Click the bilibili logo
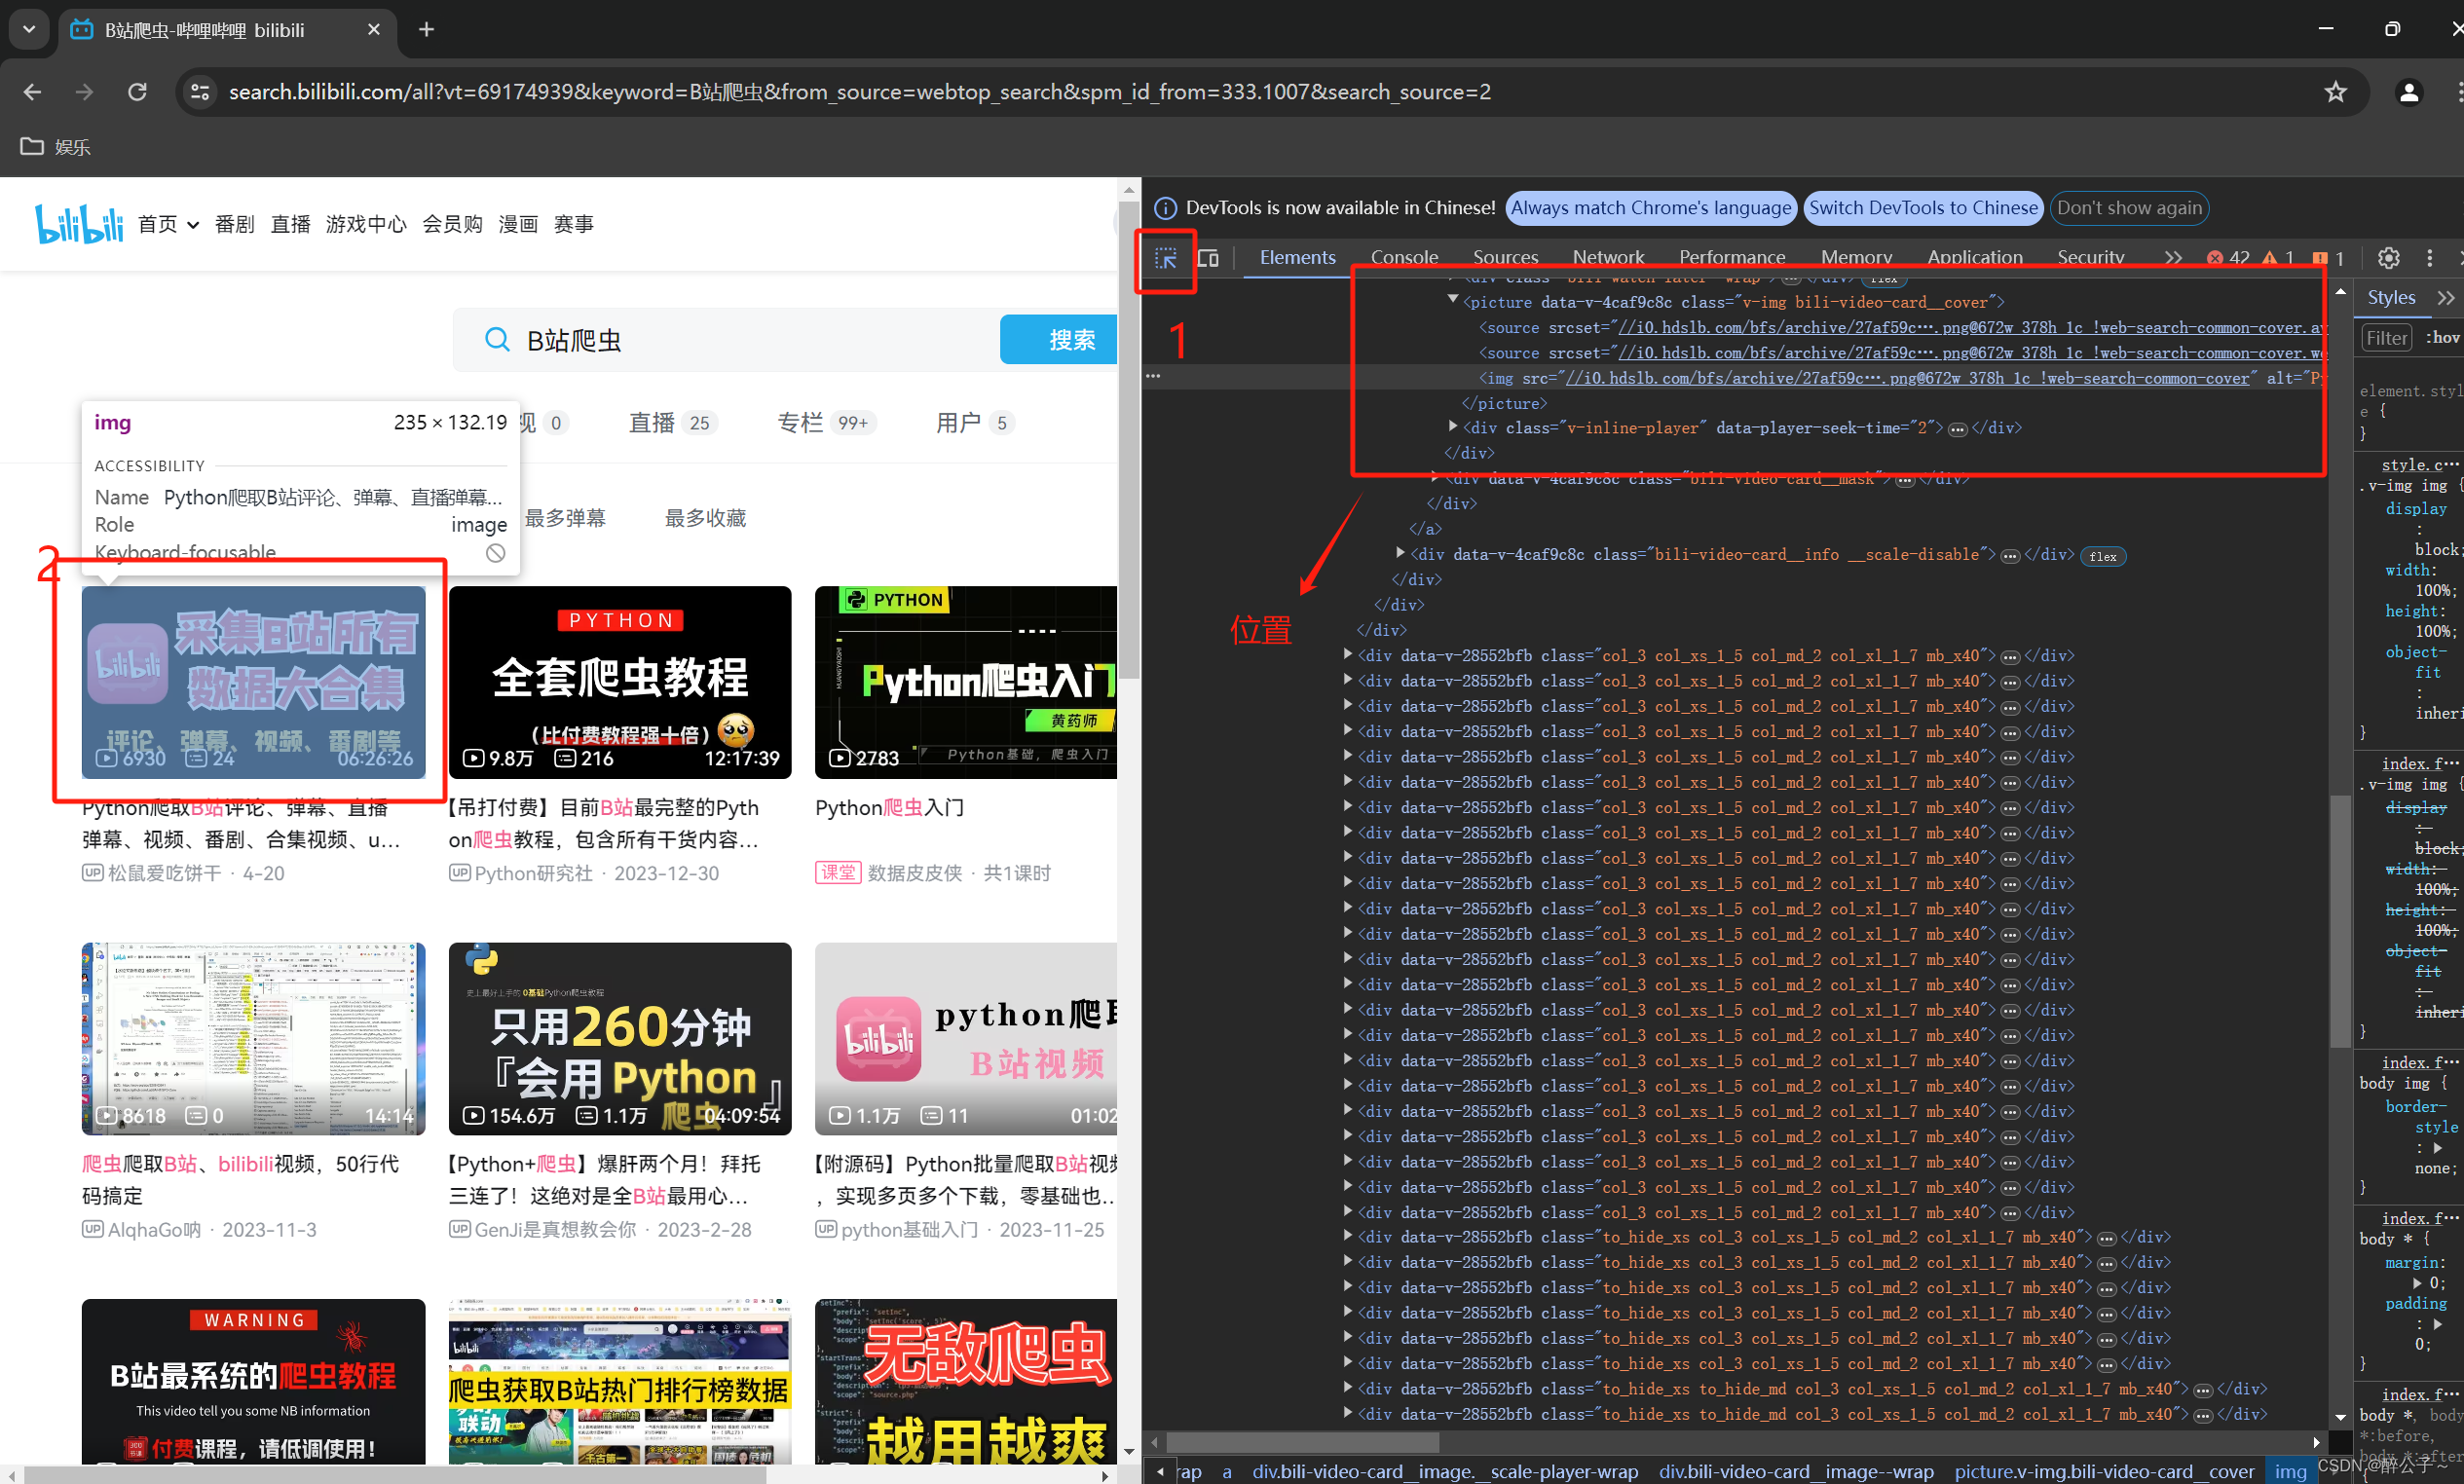The width and height of the screenshot is (2464, 1484). (x=79, y=224)
